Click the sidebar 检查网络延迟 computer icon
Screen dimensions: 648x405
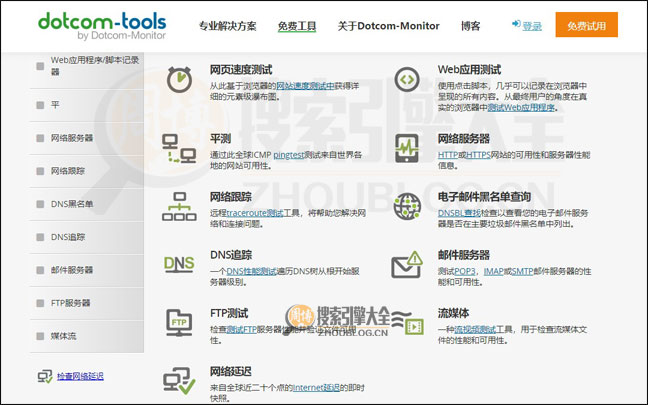pos(45,376)
